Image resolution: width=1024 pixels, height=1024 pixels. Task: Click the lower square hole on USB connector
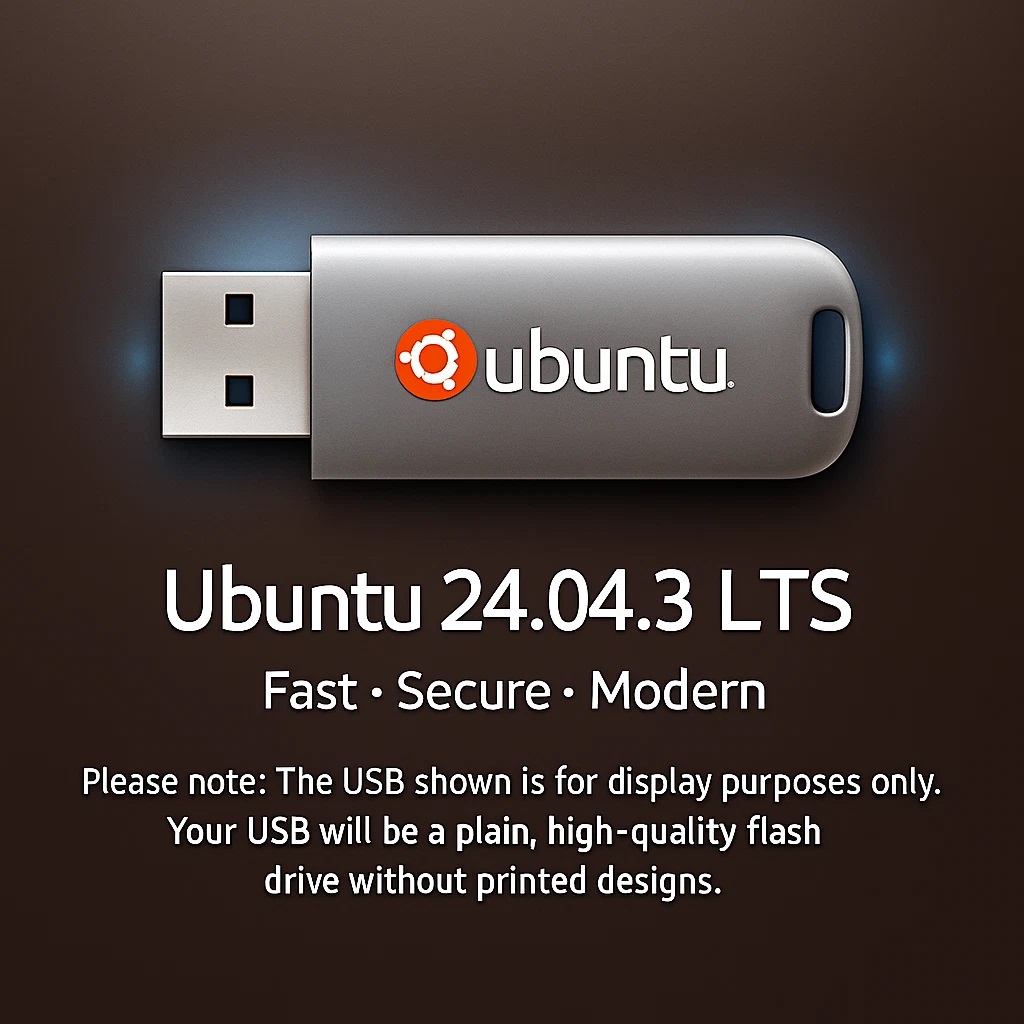(239, 391)
